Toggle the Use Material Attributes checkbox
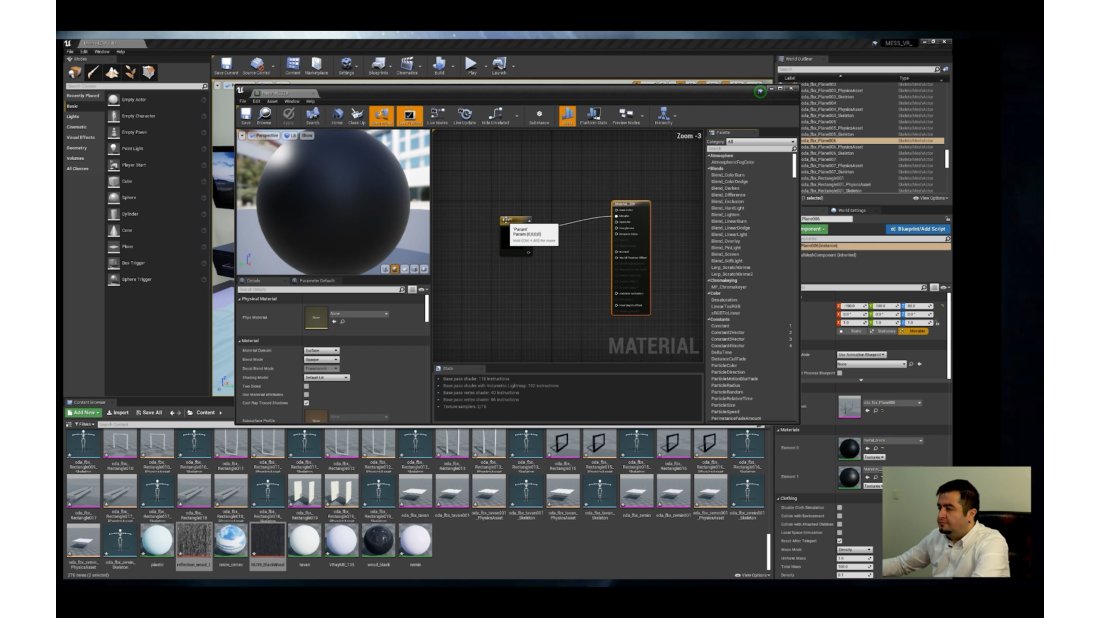The width and height of the screenshot is (1100, 618). tap(307, 395)
